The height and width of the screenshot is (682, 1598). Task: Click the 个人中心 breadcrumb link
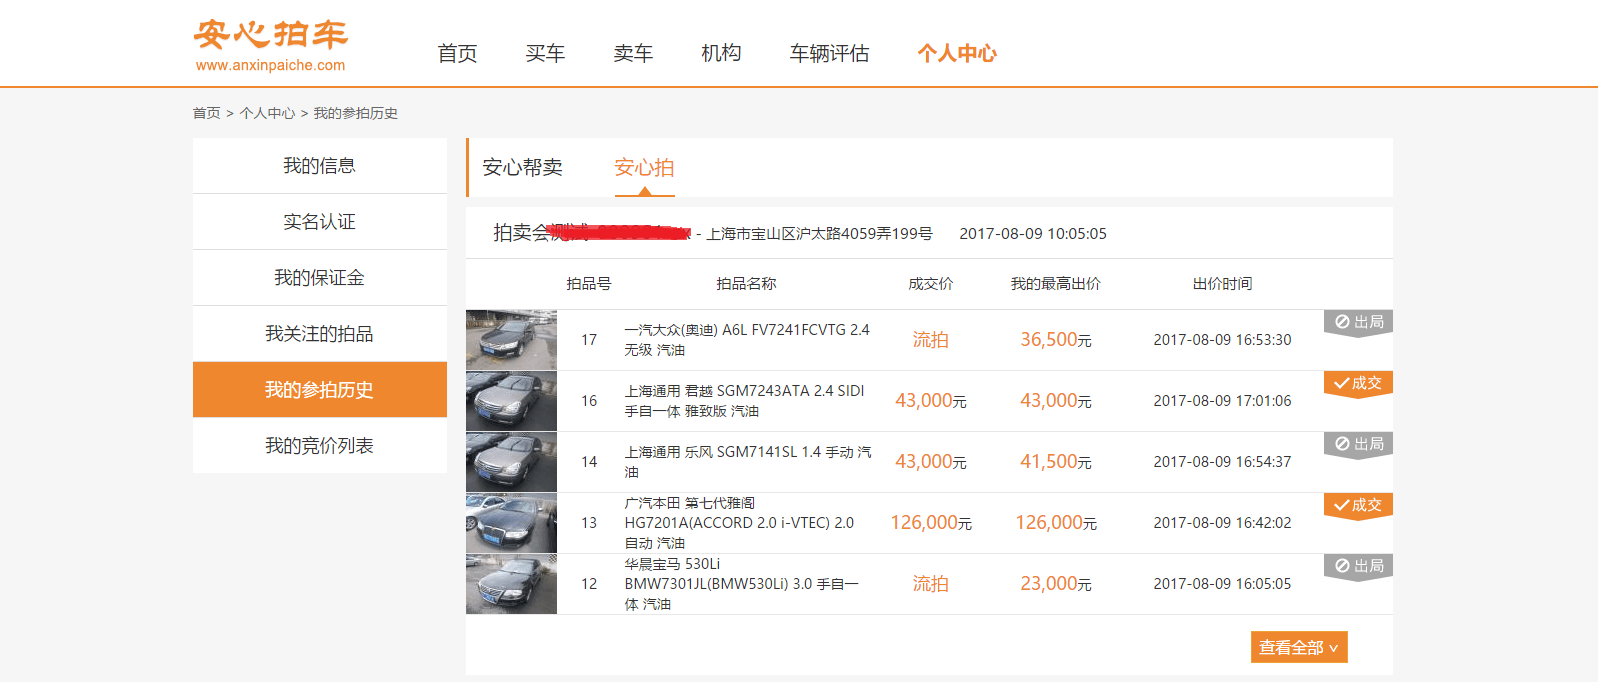click(267, 113)
